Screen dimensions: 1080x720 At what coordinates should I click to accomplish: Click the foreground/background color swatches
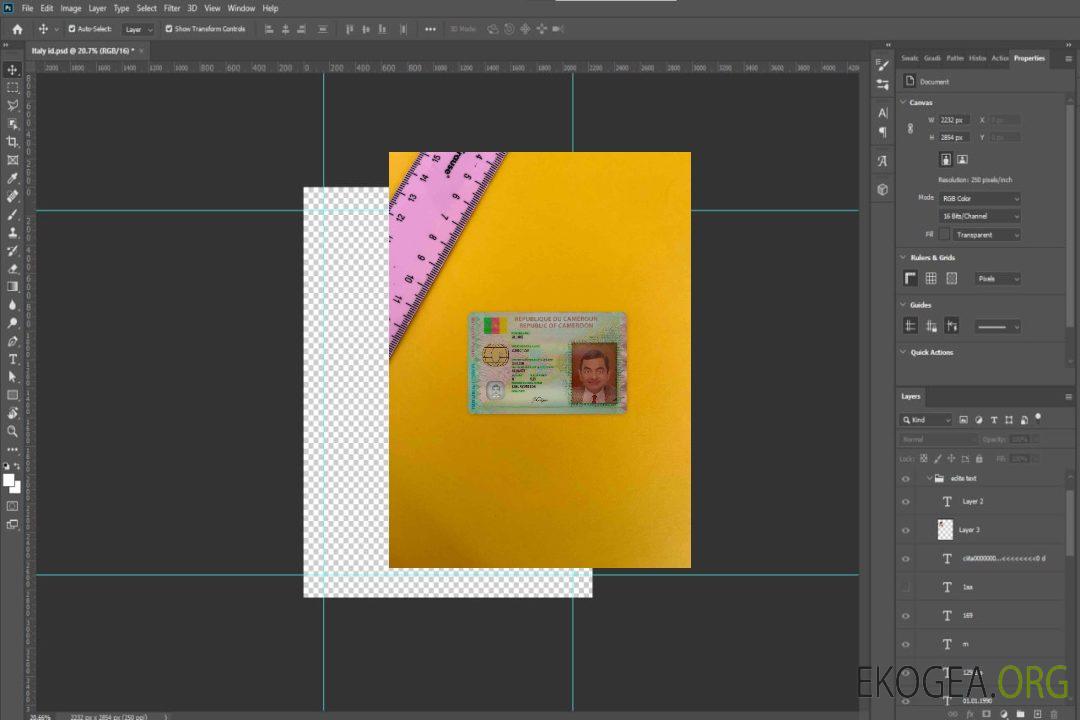pos(12,483)
